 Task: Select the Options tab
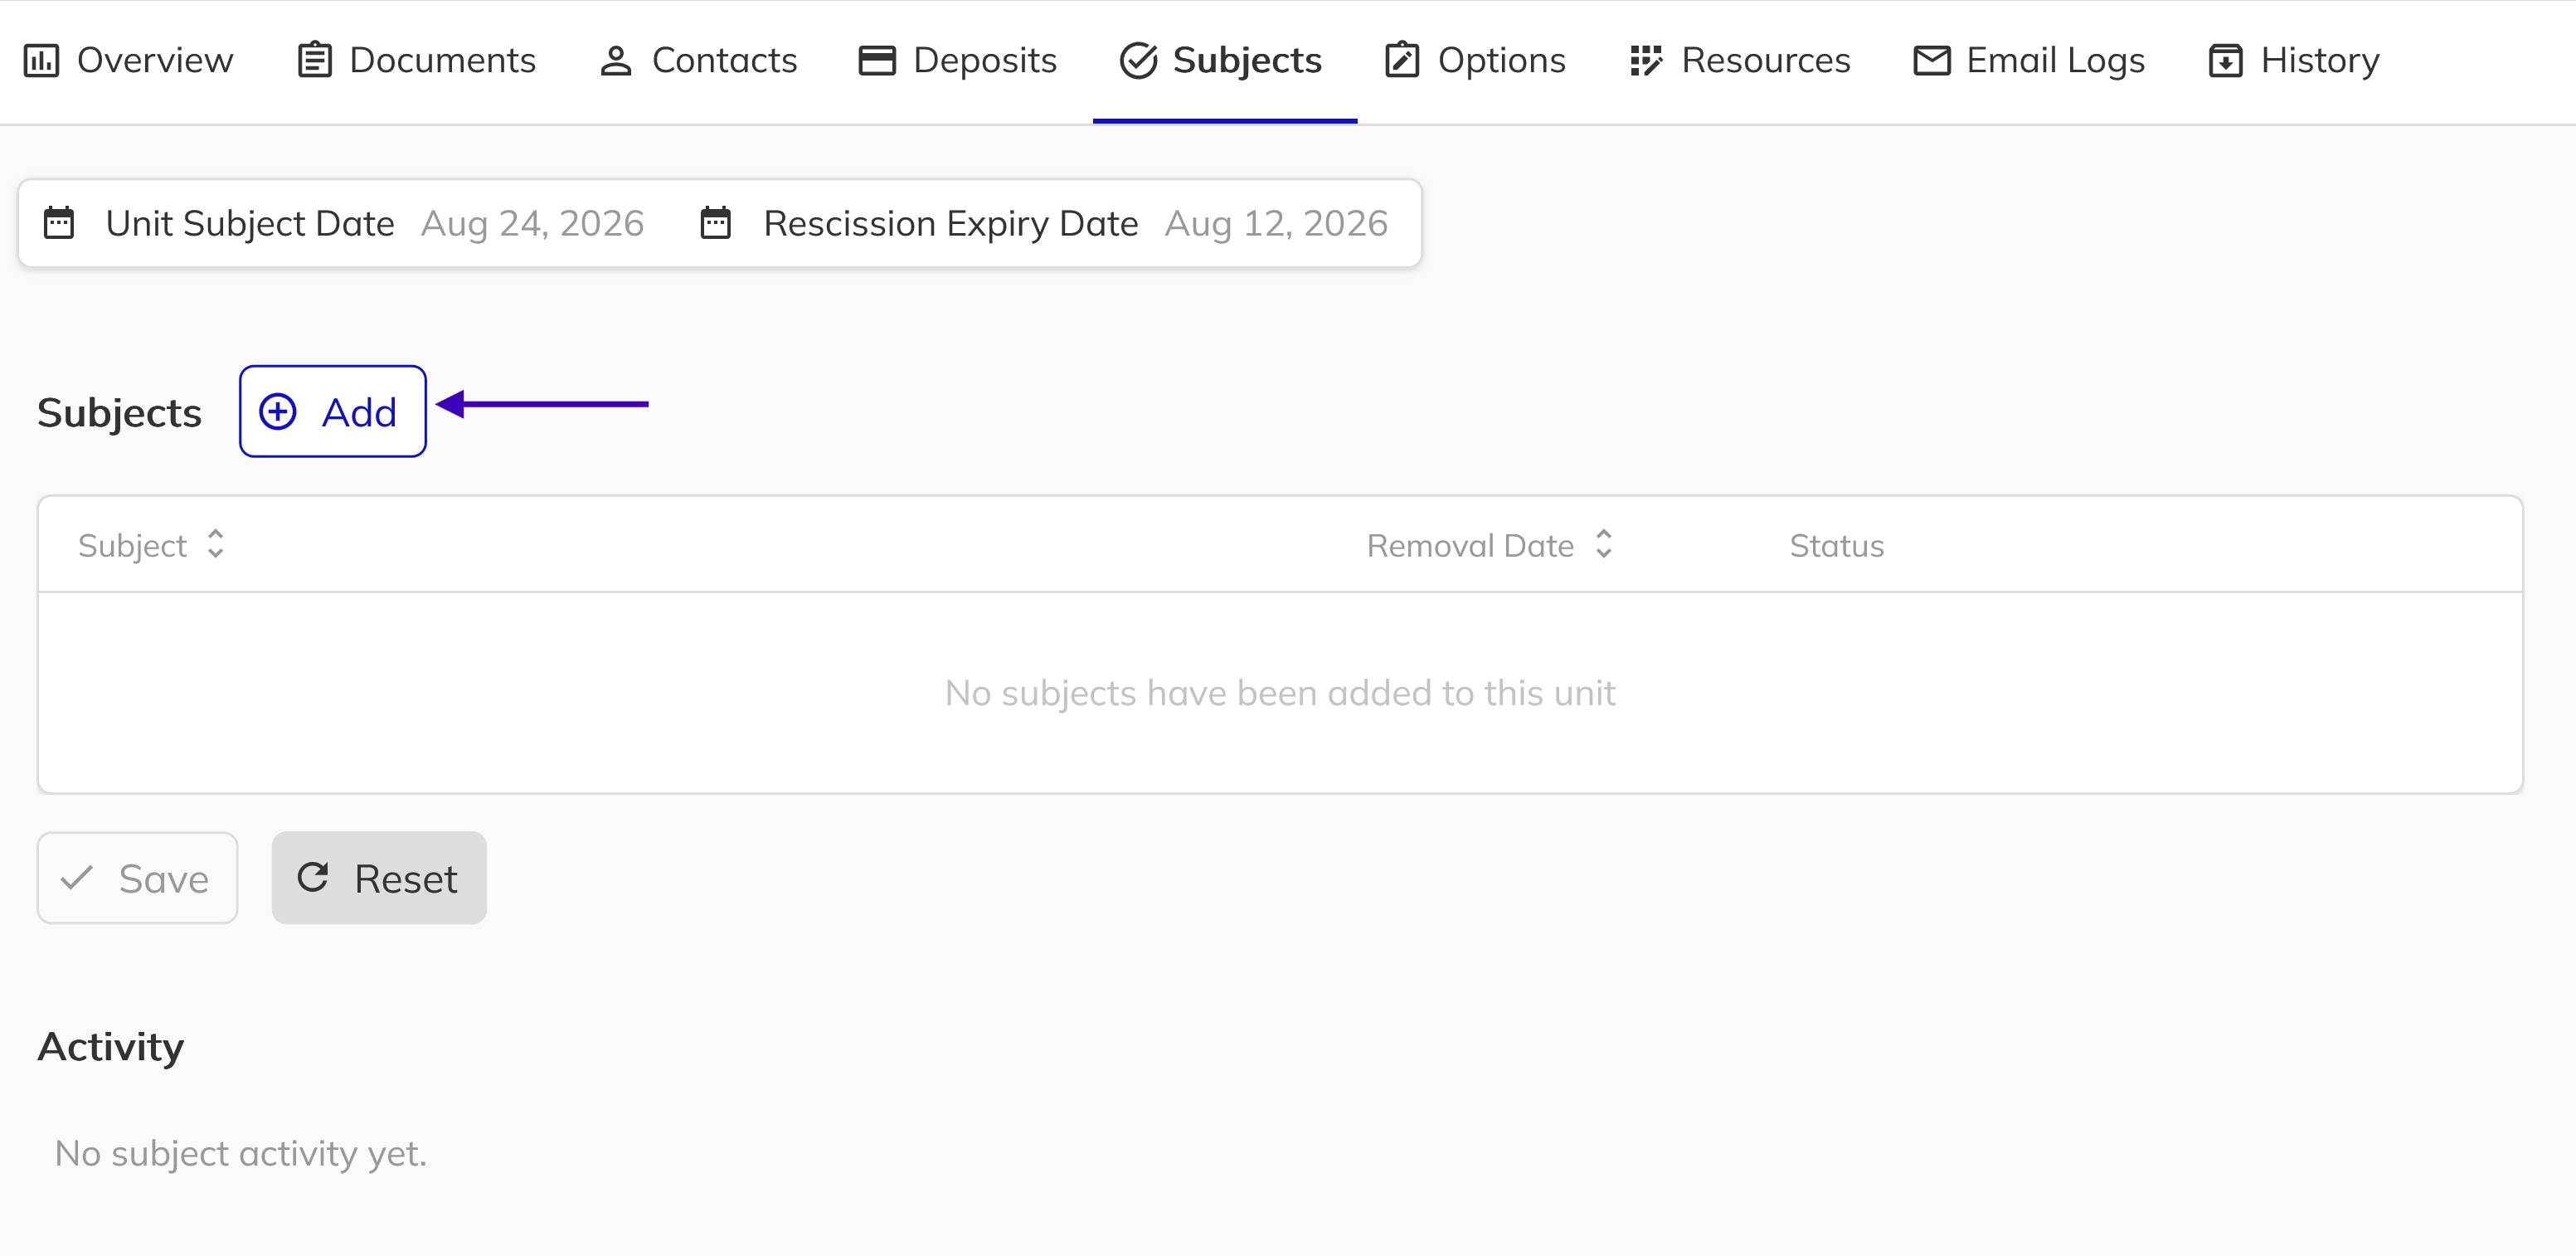pyautogui.click(x=1475, y=61)
